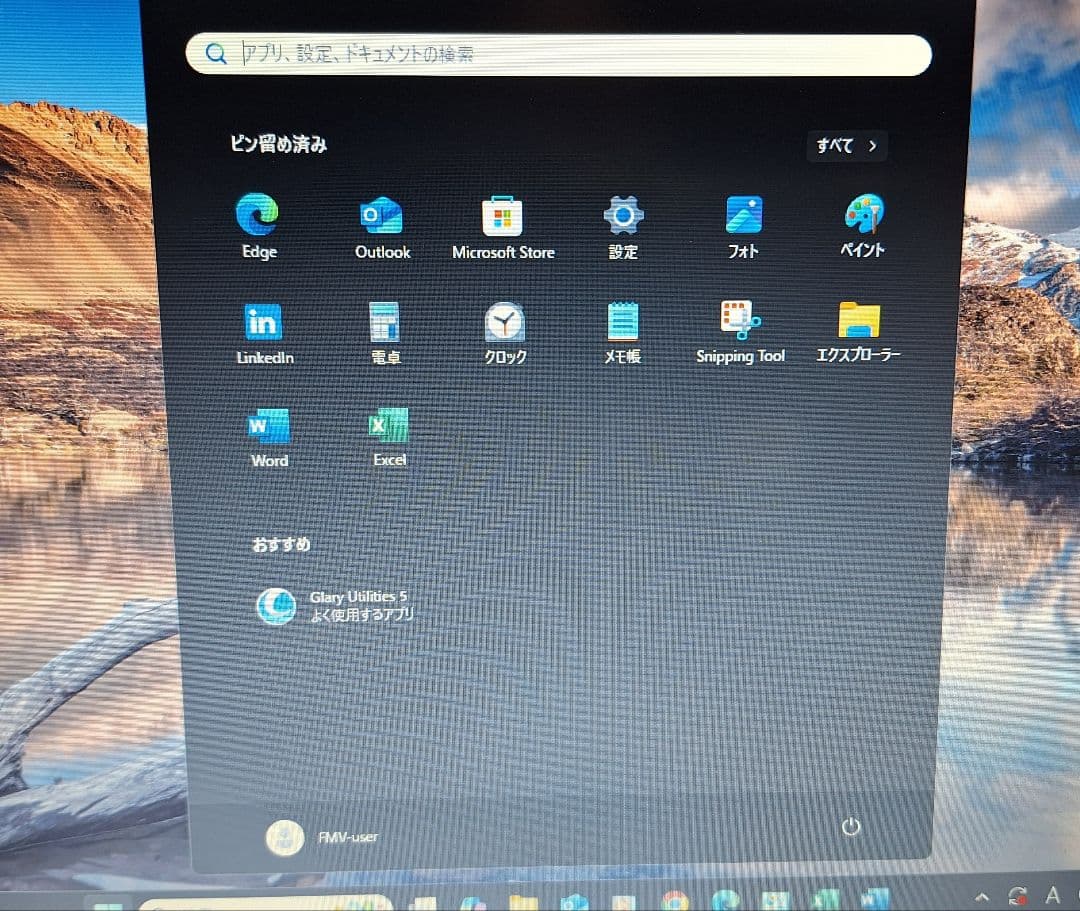Show all apps with すべて button
Viewport: 1080px width, 911px height.
click(847, 146)
